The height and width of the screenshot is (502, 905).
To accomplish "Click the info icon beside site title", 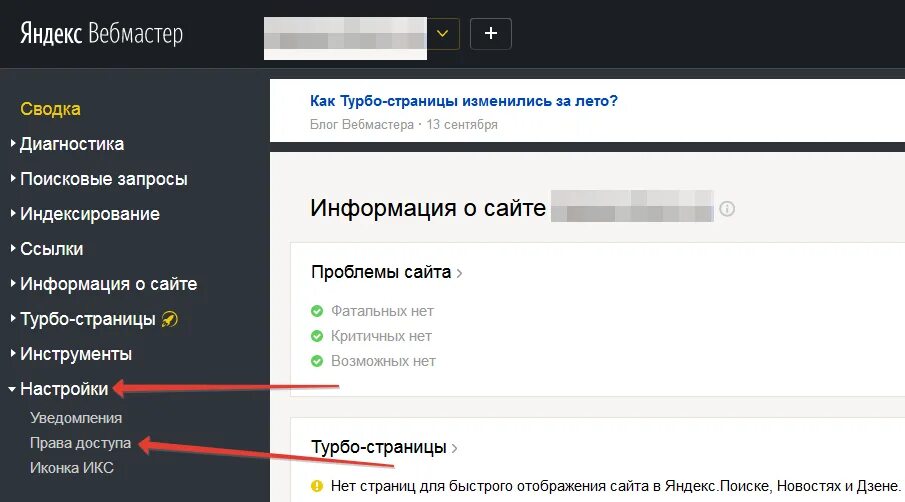I will [727, 208].
